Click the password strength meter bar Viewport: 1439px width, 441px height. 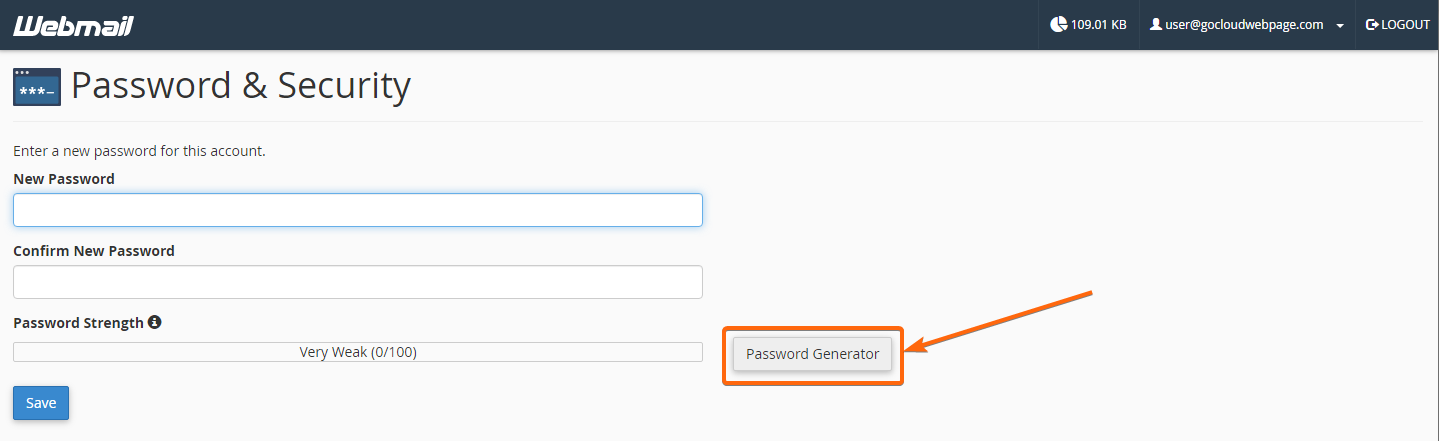pyautogui.click(x=358, y=352)
